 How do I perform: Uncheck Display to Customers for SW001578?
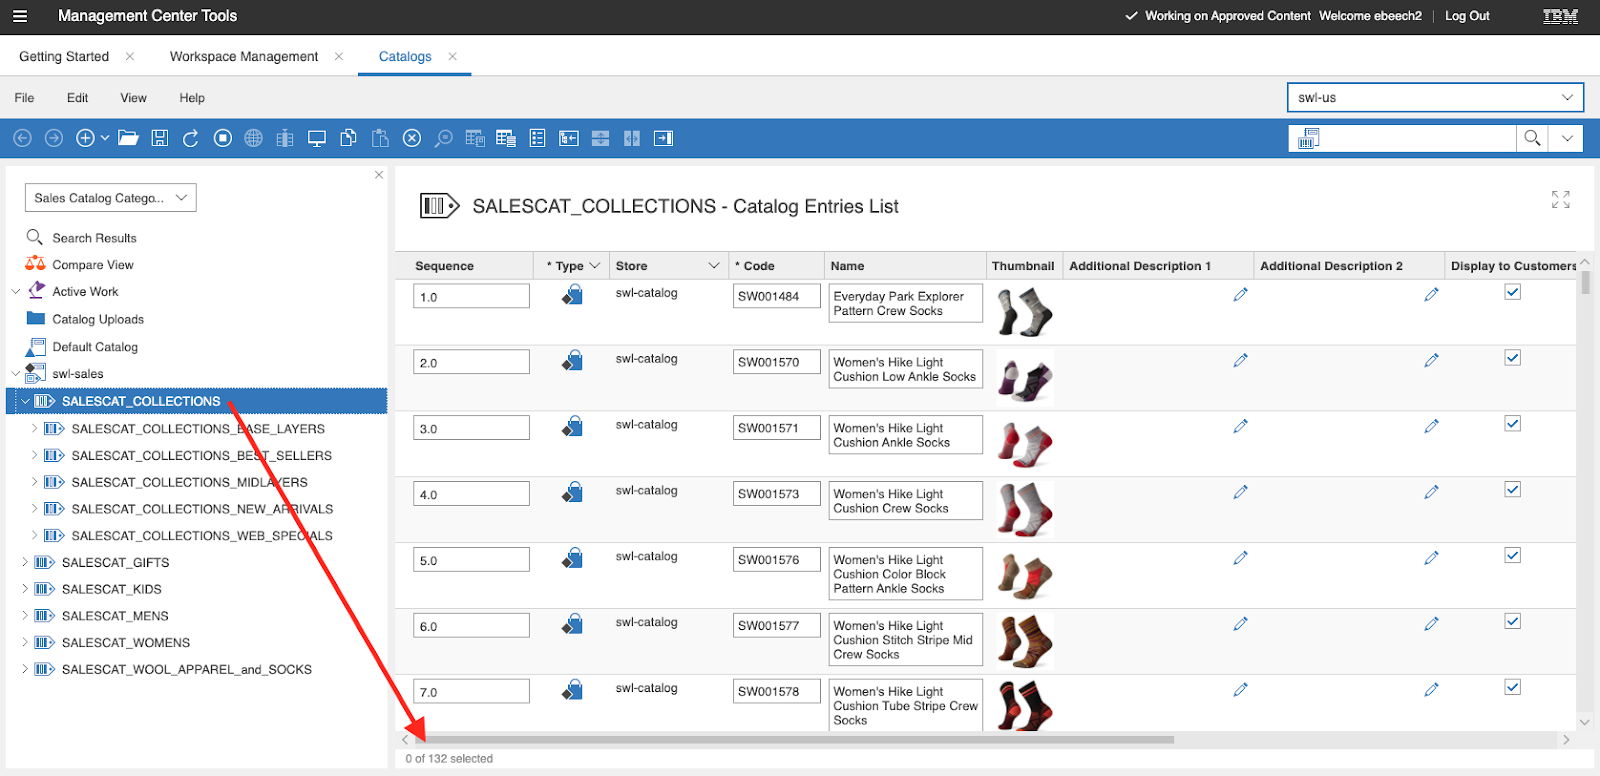click(1513, 688)
